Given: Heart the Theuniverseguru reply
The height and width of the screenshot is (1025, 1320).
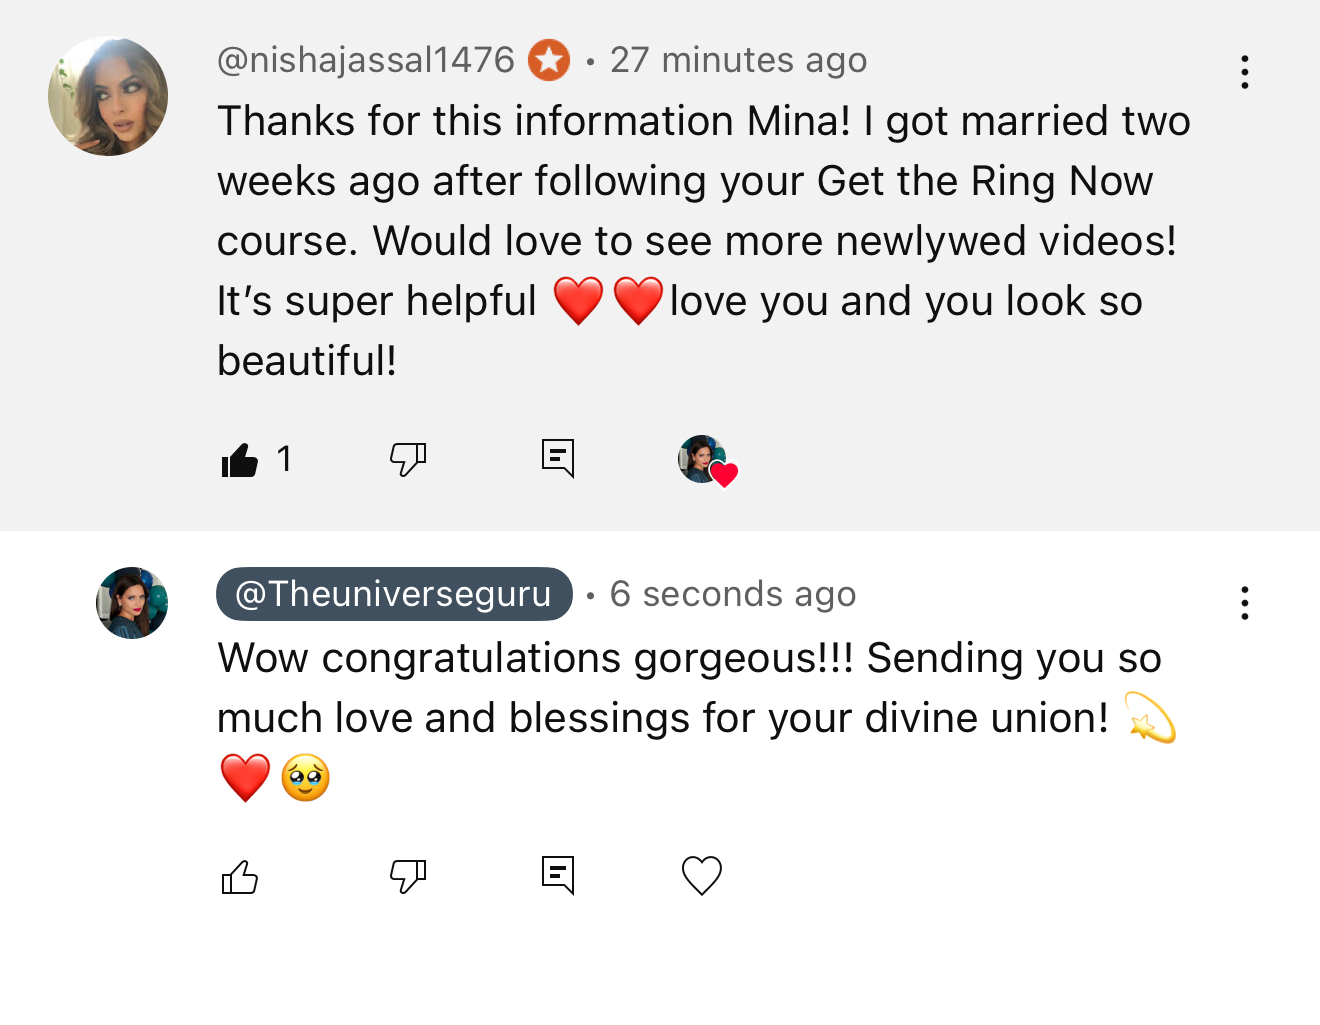Looking at the screenshot, I should [702, 876].
